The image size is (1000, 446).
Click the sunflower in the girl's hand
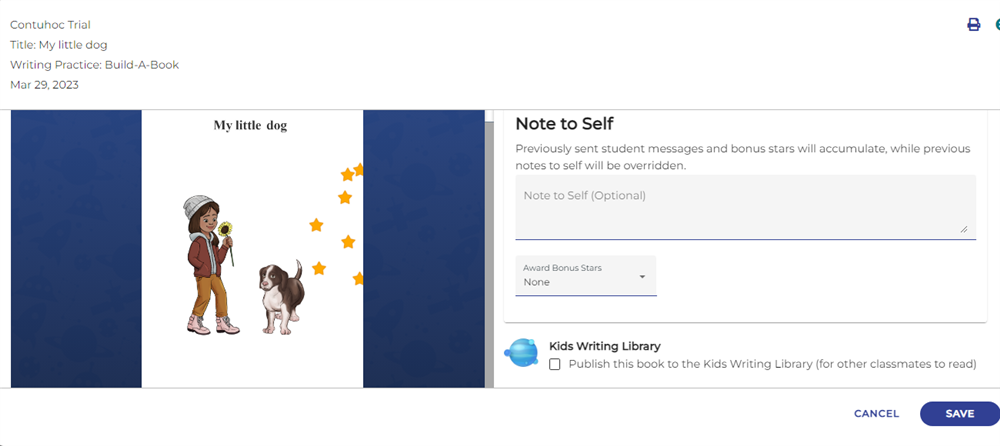[225, 231]
